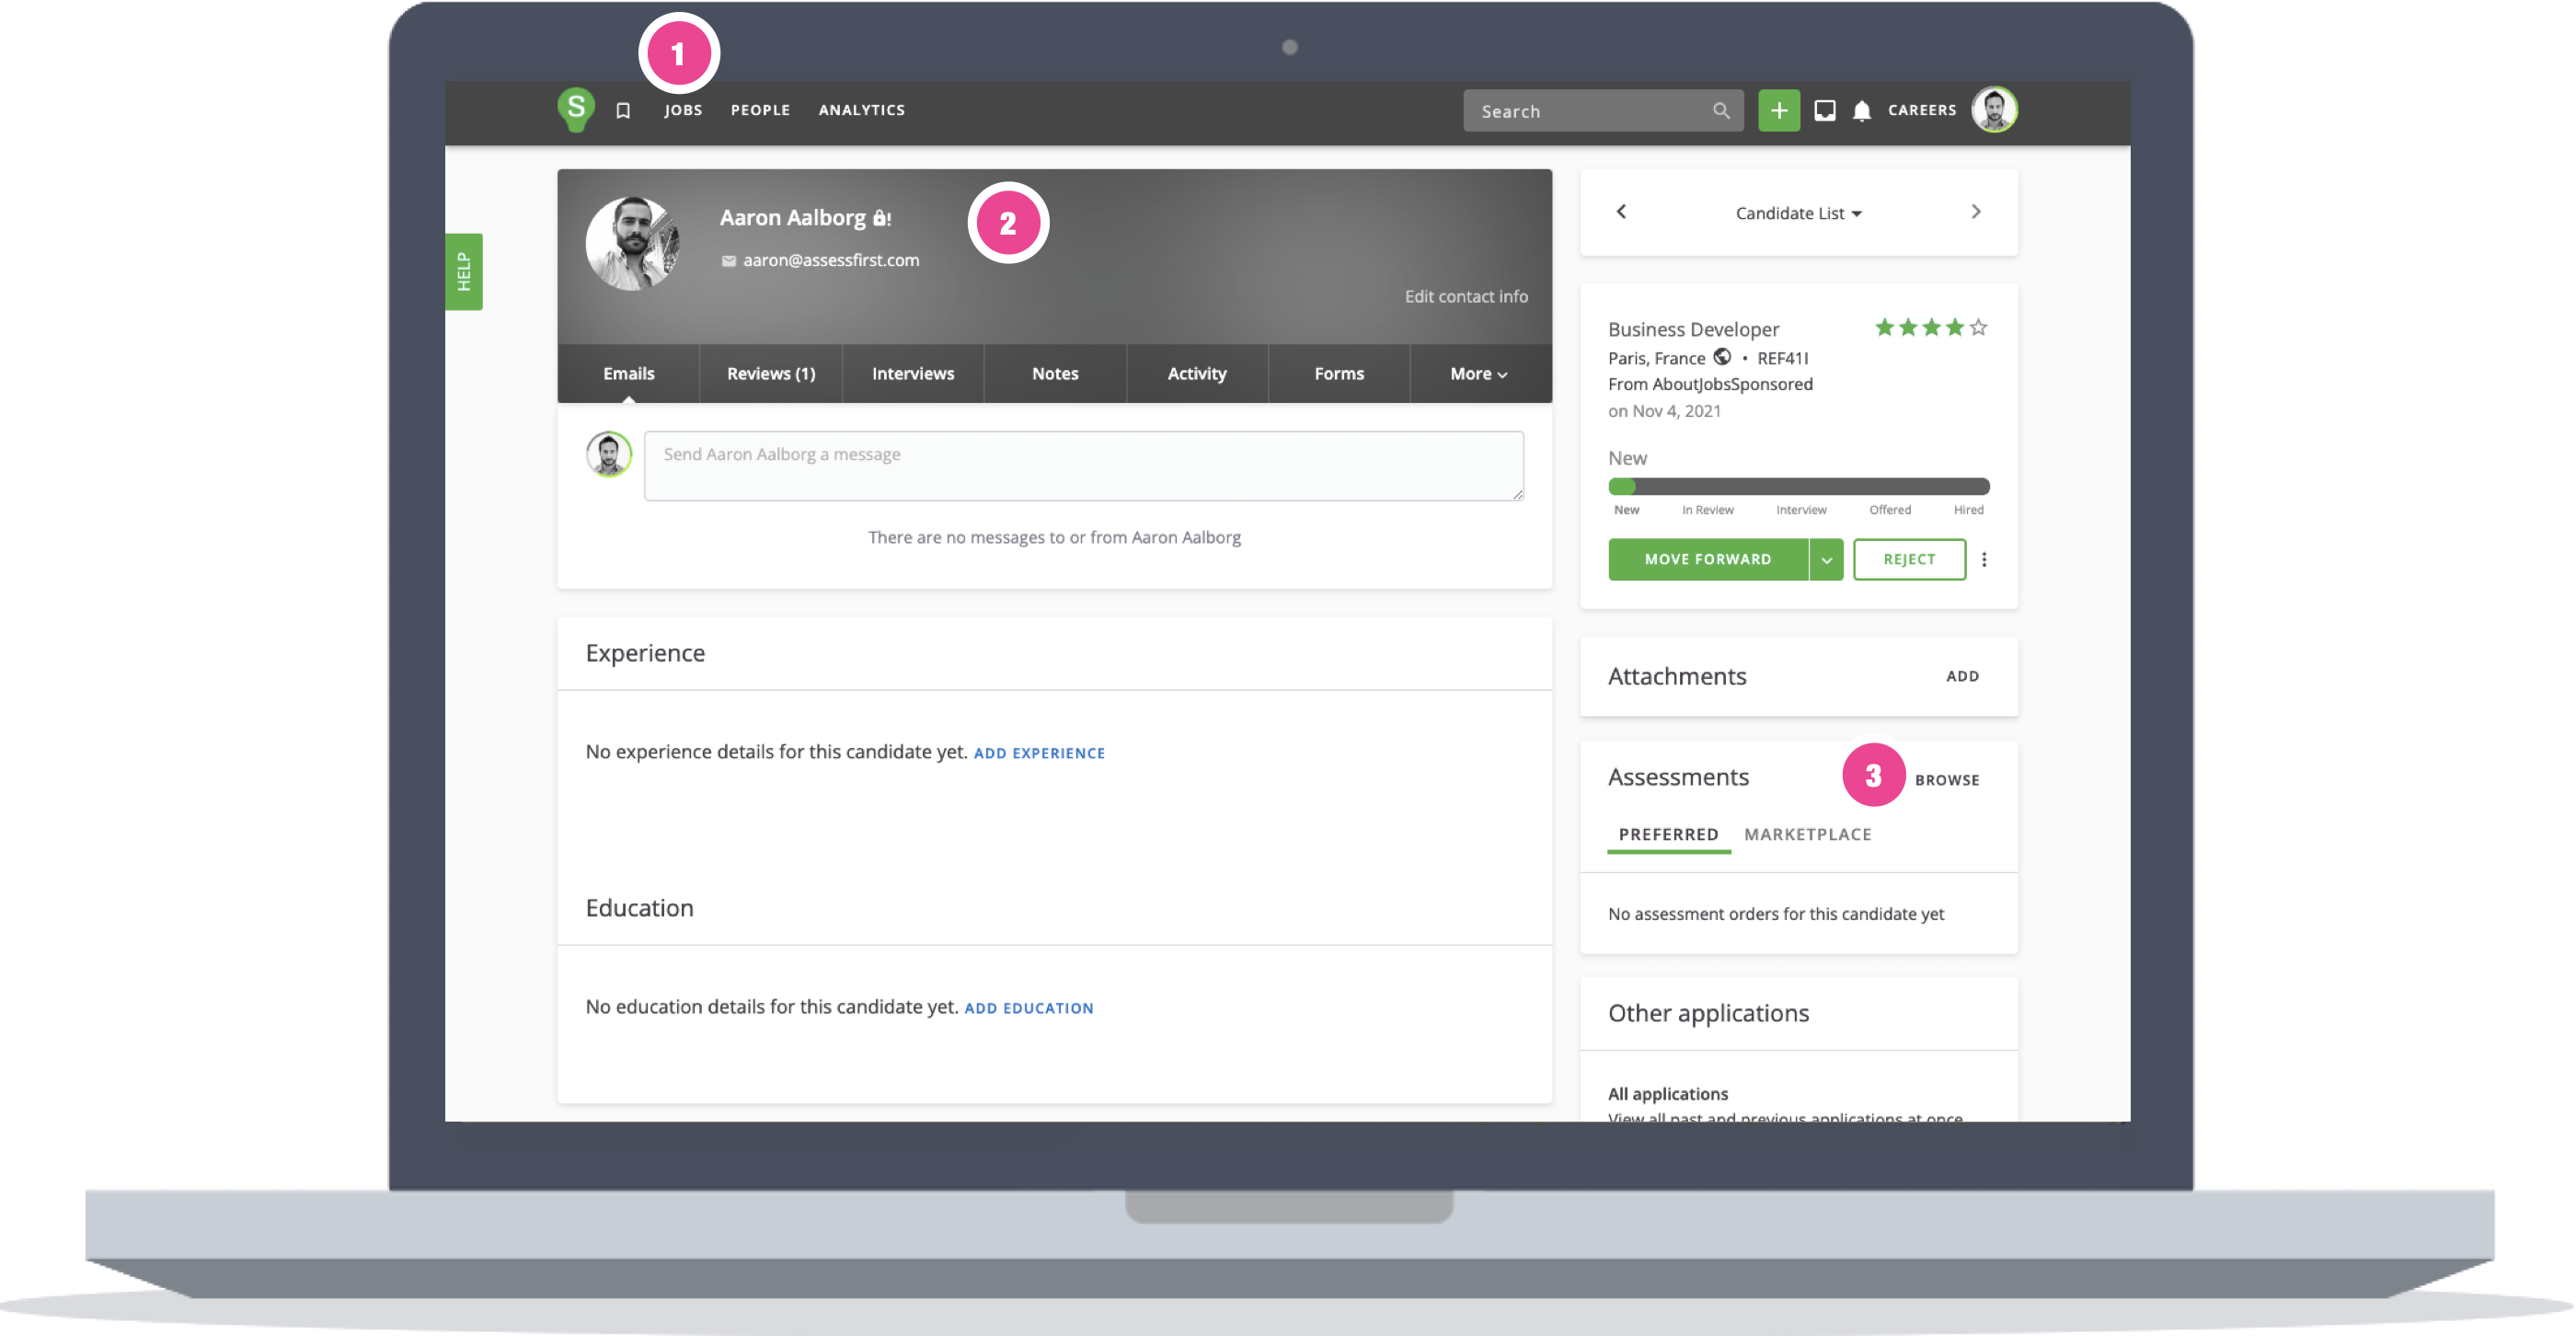Screen dimensions: 2576x1336
Task: Click the send message text field
Action: (x=1083, y=466)
